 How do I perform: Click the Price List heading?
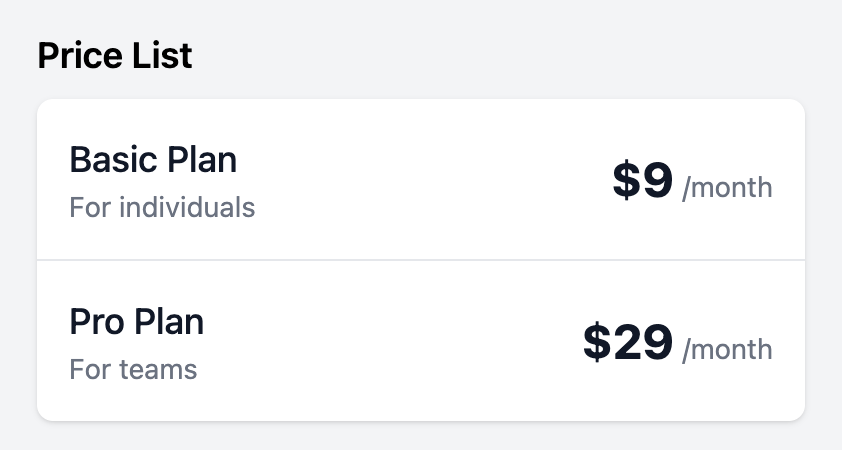click(x=115, y=55)
